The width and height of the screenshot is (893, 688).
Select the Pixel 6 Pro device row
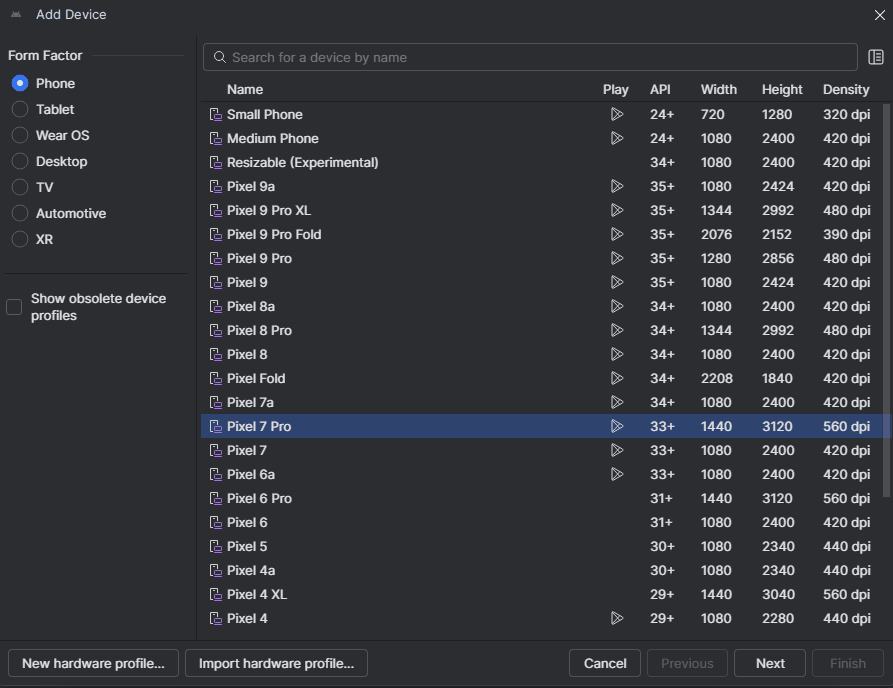point(400,498)
